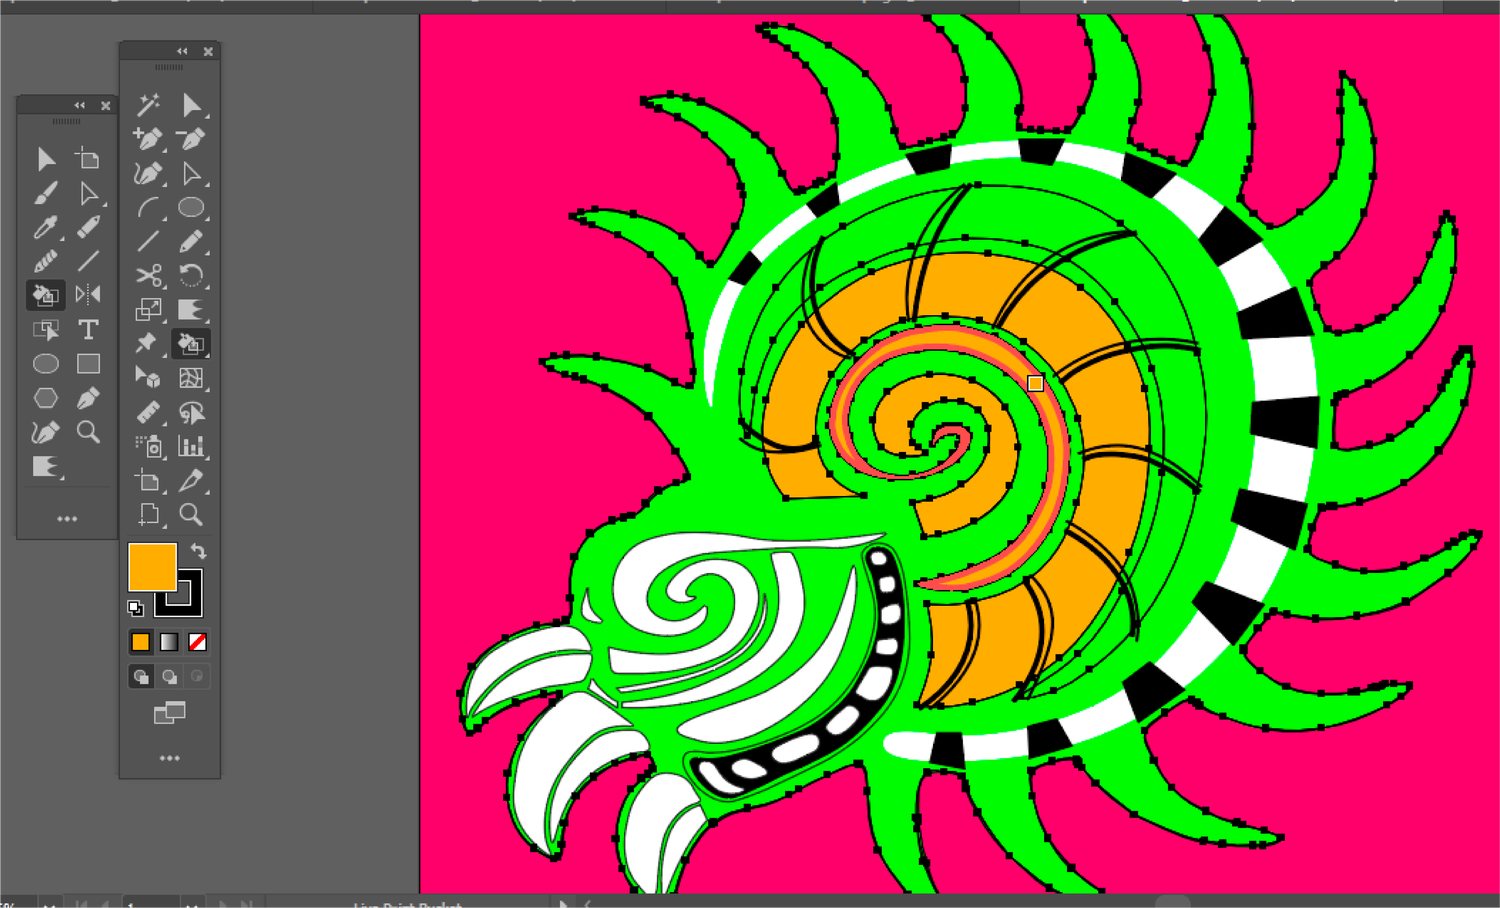Choose the Ellipse tool in the left panel

[x=46, y=364]
